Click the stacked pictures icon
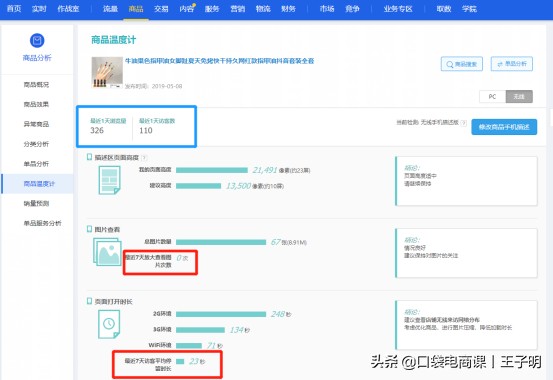The width and height of the screenshot is (553, 380). (107, 252)
